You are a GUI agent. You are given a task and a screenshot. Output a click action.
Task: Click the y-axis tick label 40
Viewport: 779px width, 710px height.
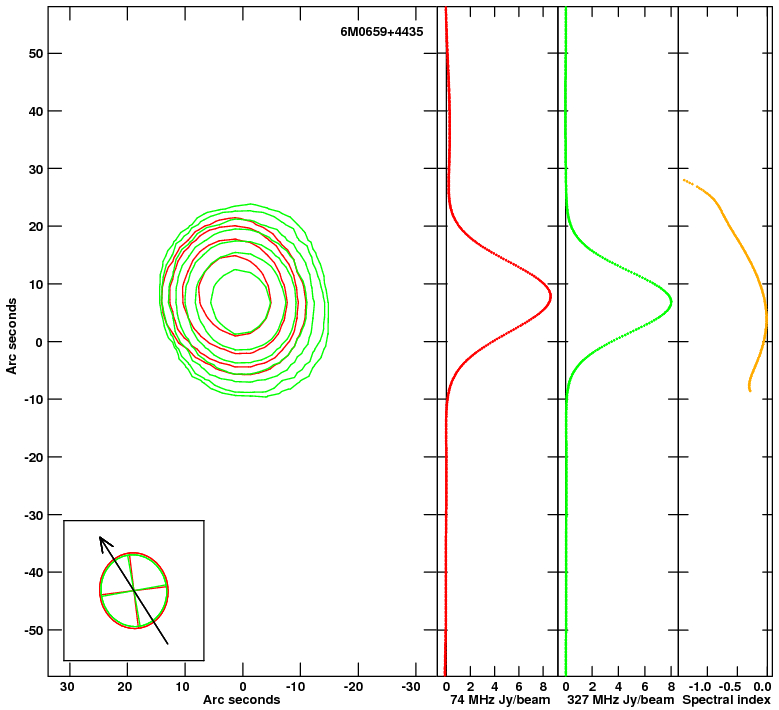coord(36,111)
